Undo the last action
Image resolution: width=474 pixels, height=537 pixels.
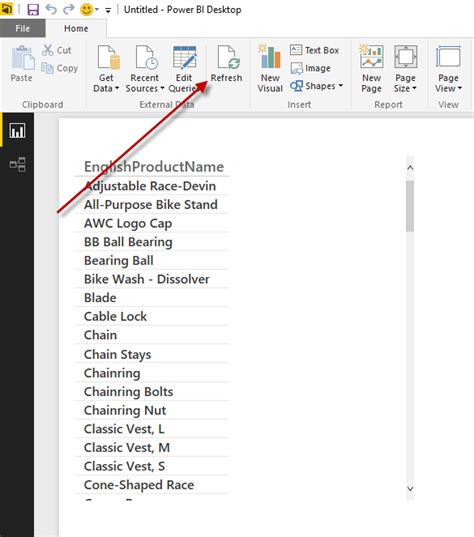51,9
